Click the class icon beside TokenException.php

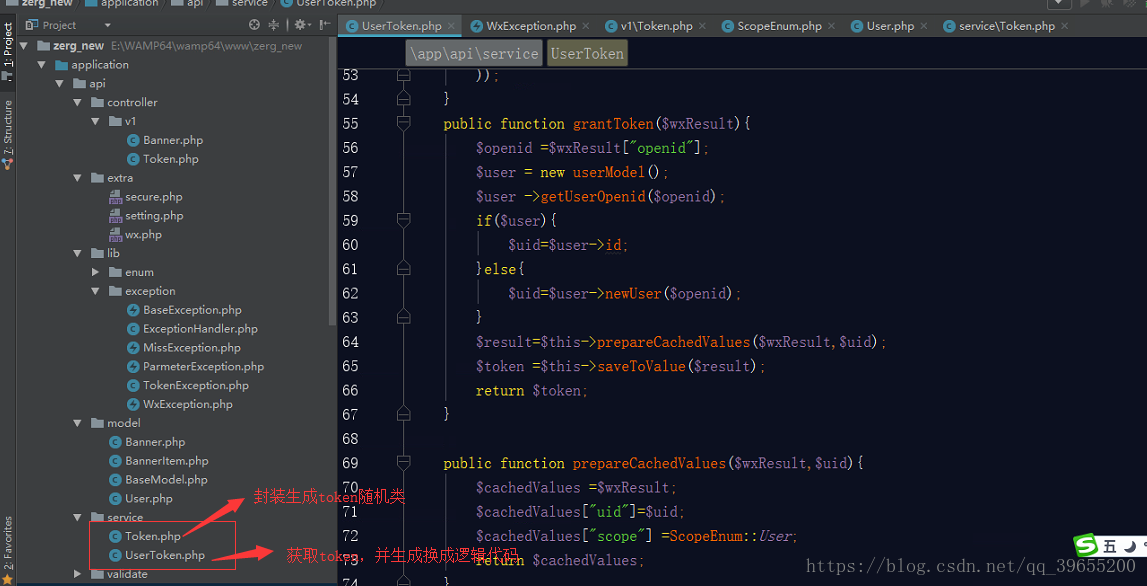tap(133, 386)
